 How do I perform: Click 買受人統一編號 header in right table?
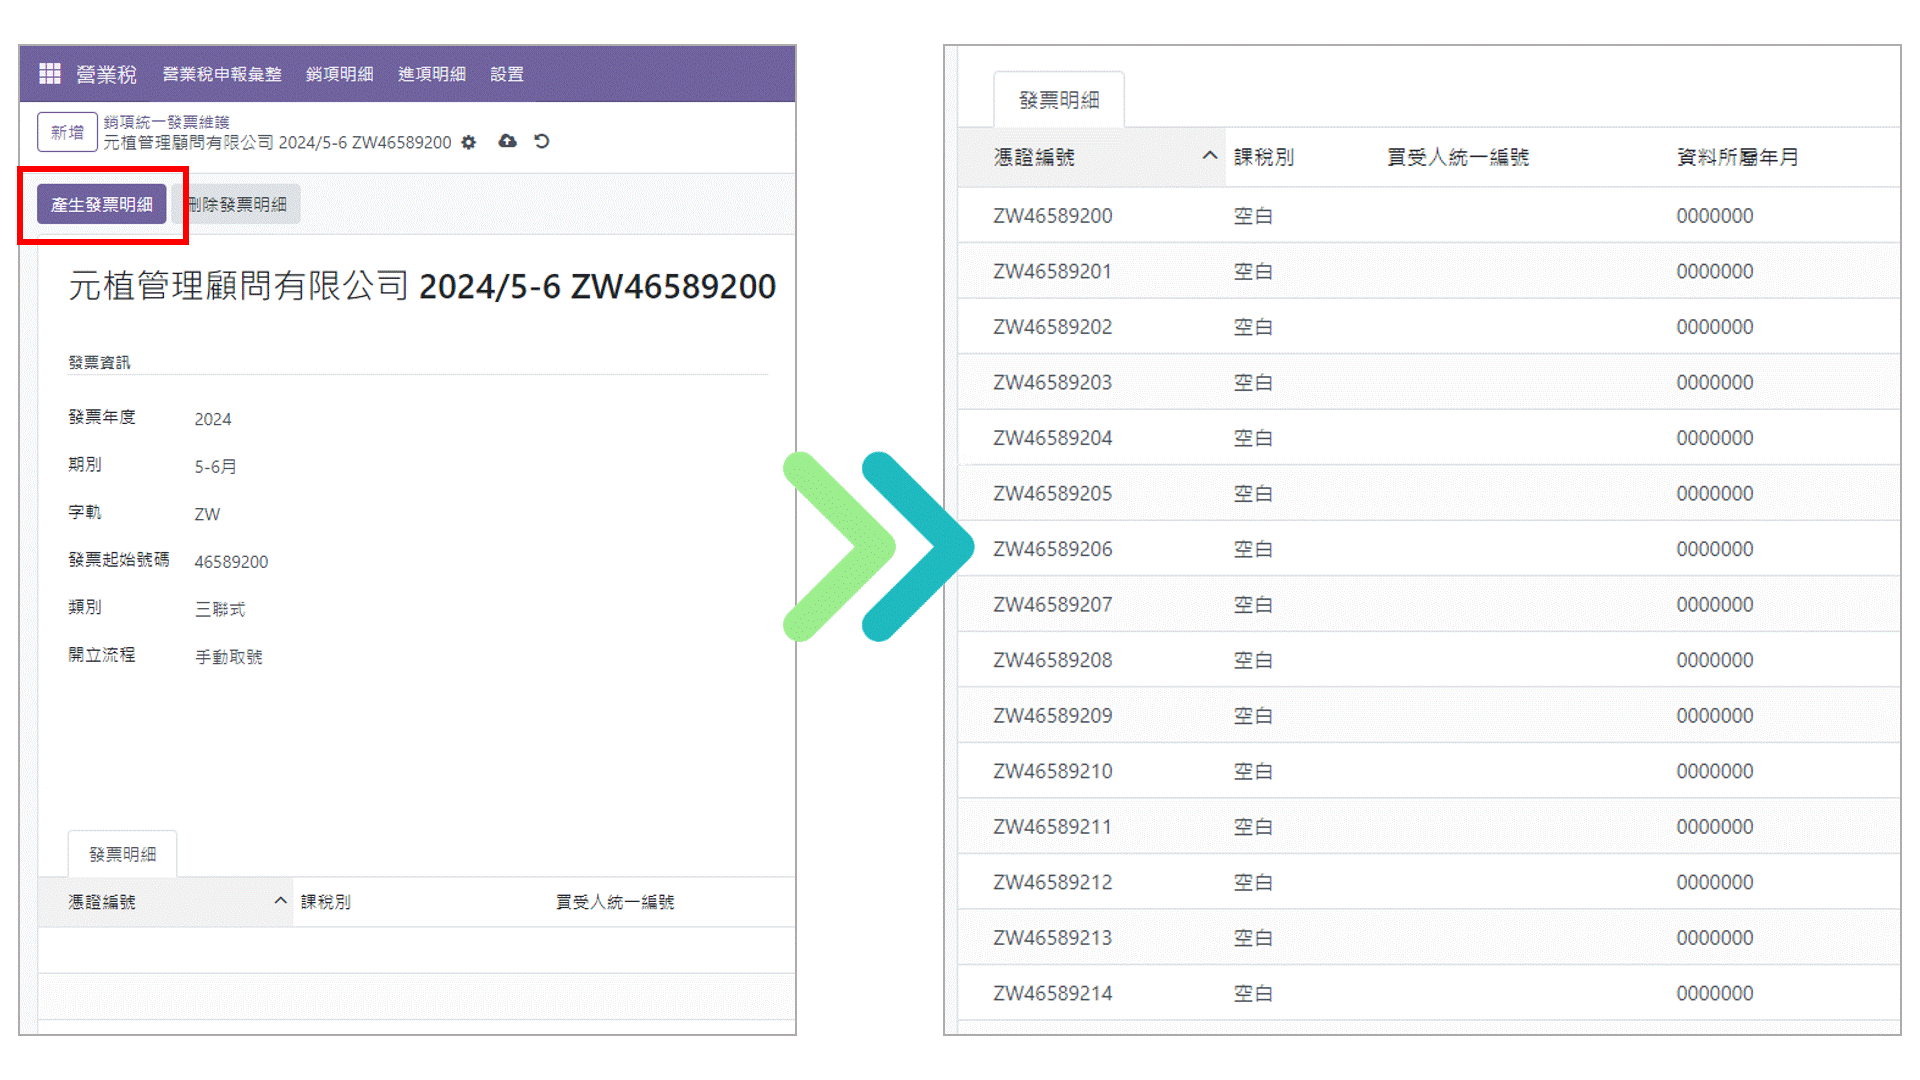(1458, 157)
